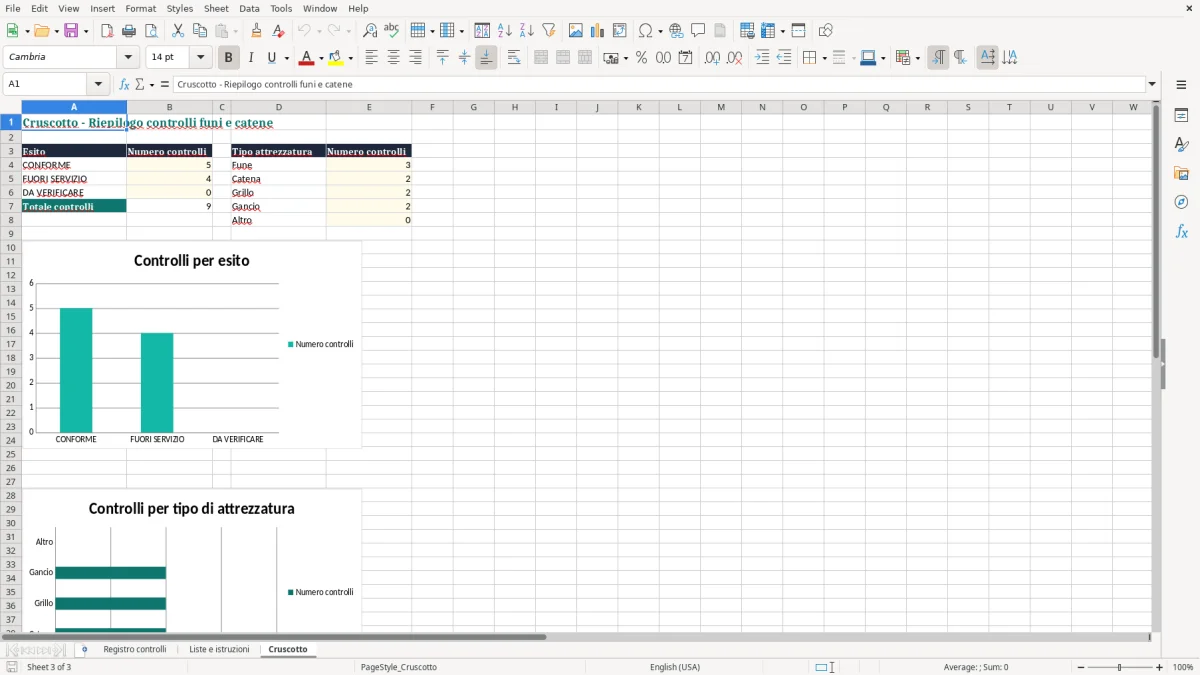
Task: Click the status bar zoom slider
Action: [x=1120, y=667]
